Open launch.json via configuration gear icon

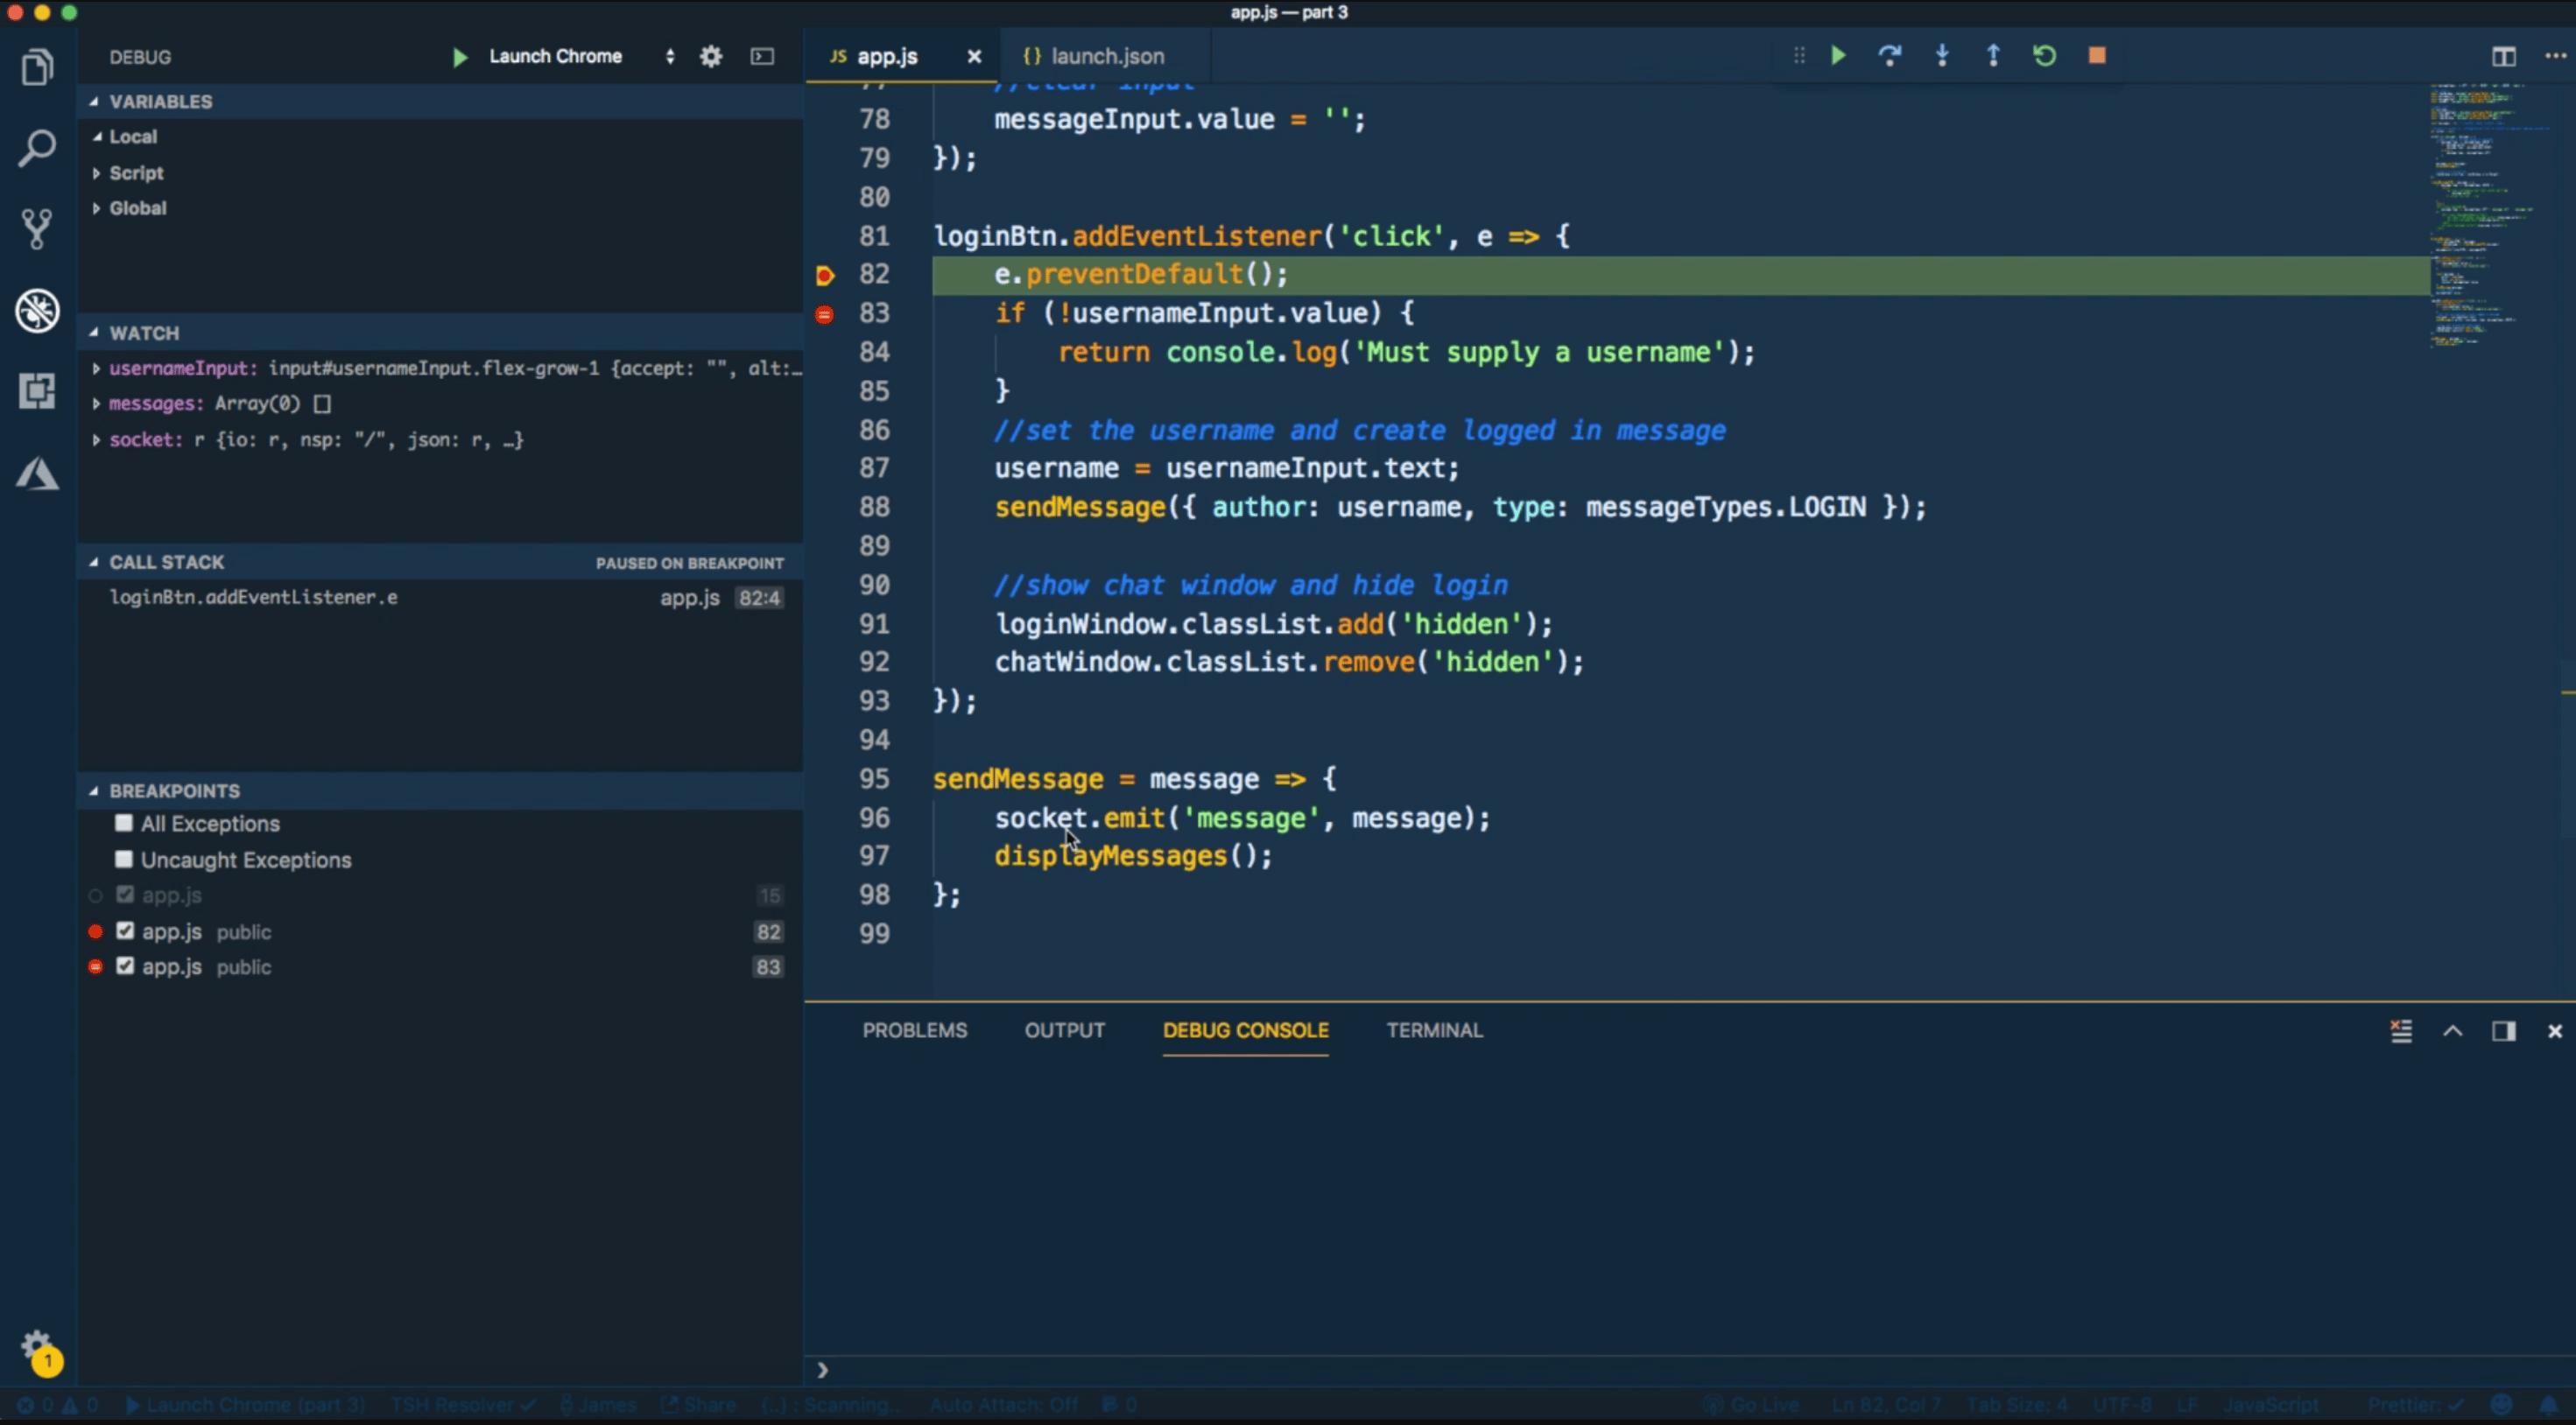click(x=711, y=56)
